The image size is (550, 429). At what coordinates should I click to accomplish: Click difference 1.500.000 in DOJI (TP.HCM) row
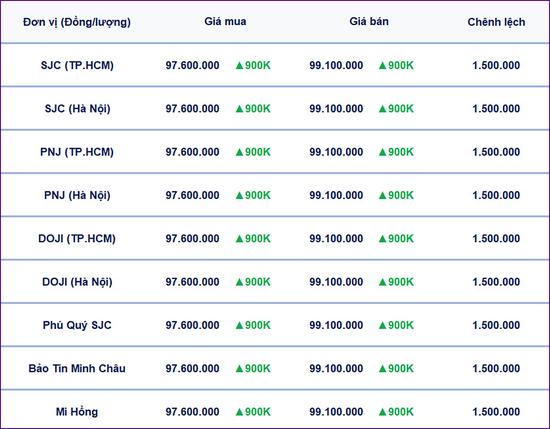(496, 239)
